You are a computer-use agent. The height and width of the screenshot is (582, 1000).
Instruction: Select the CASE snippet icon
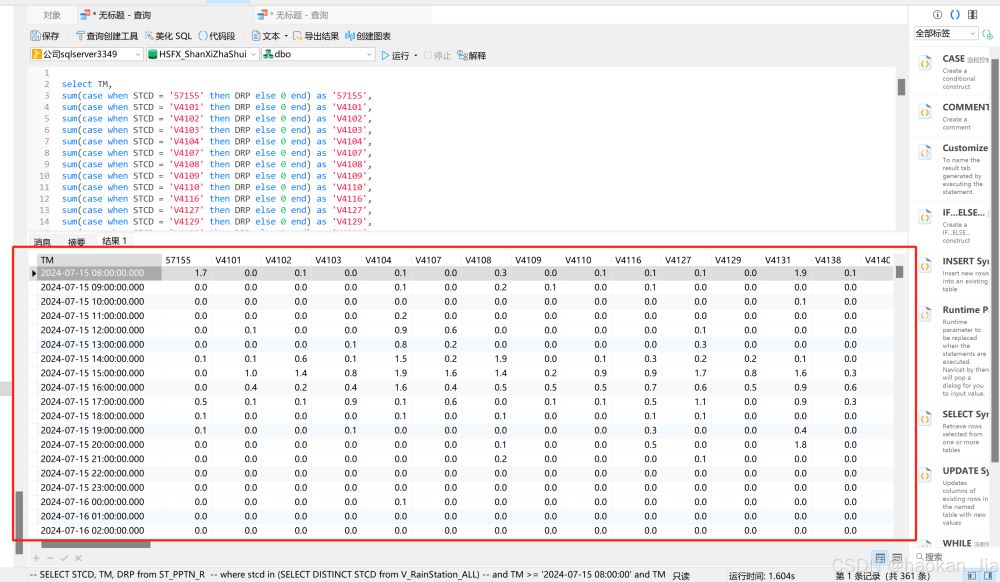pyautogui.click(x=925, y=63)
